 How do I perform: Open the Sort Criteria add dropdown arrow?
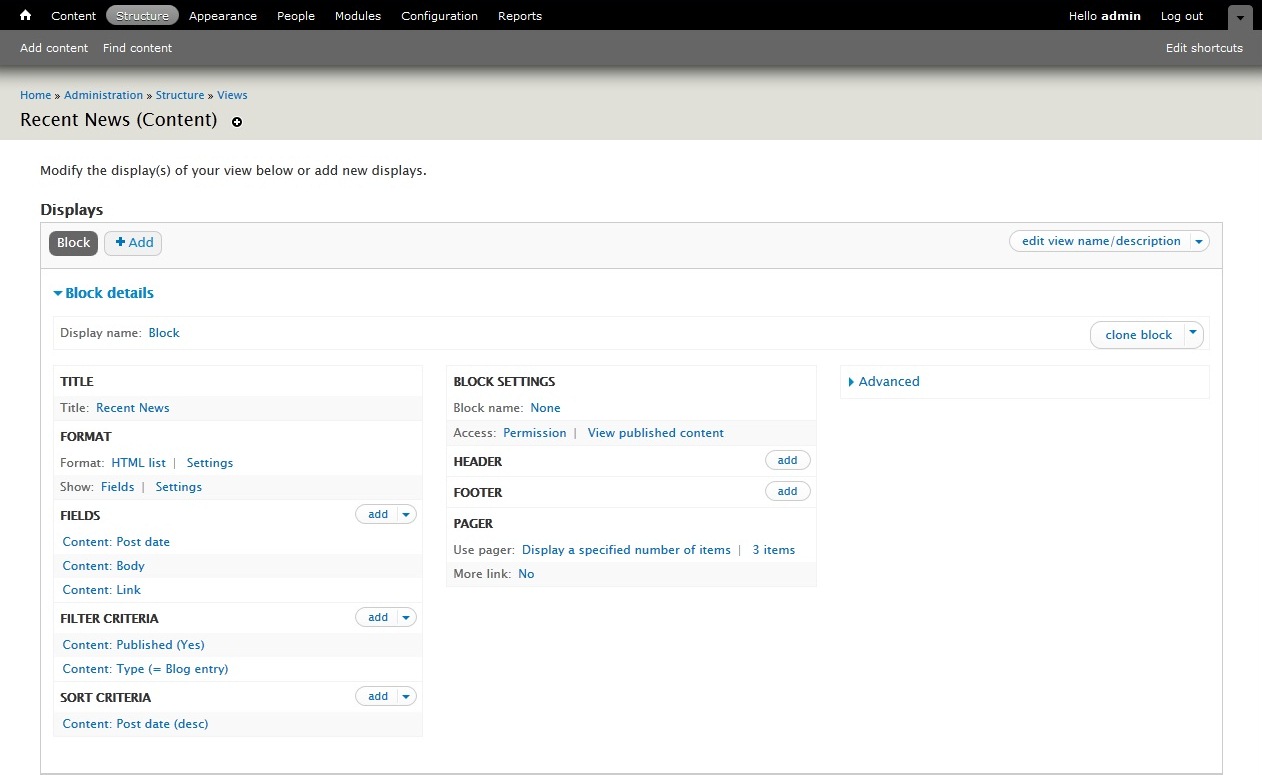click(x=406, y=696)
